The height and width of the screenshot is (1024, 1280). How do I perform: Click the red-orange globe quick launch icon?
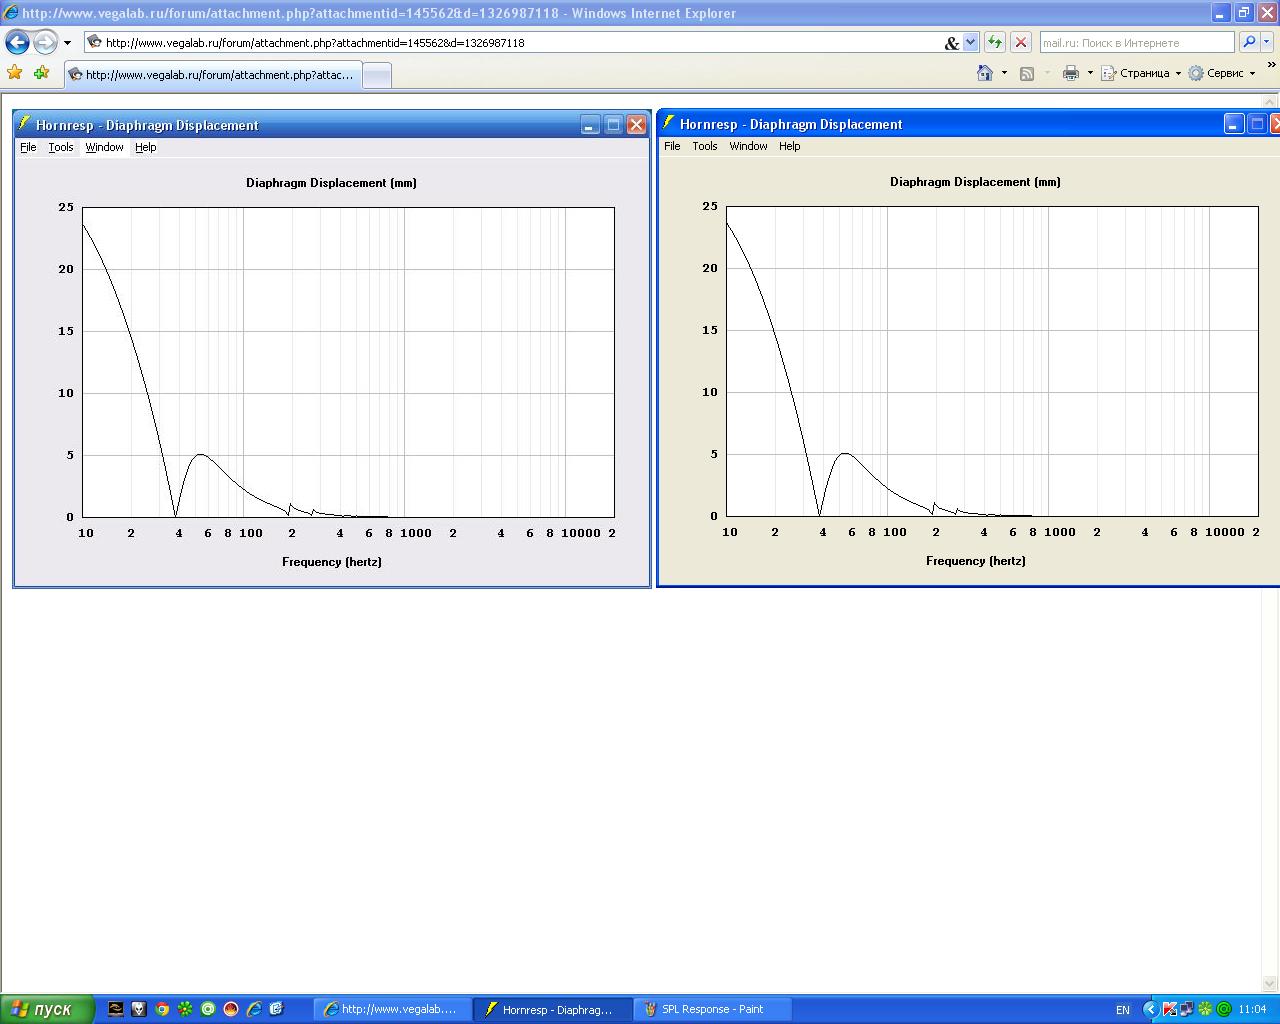coord(231,1009)
